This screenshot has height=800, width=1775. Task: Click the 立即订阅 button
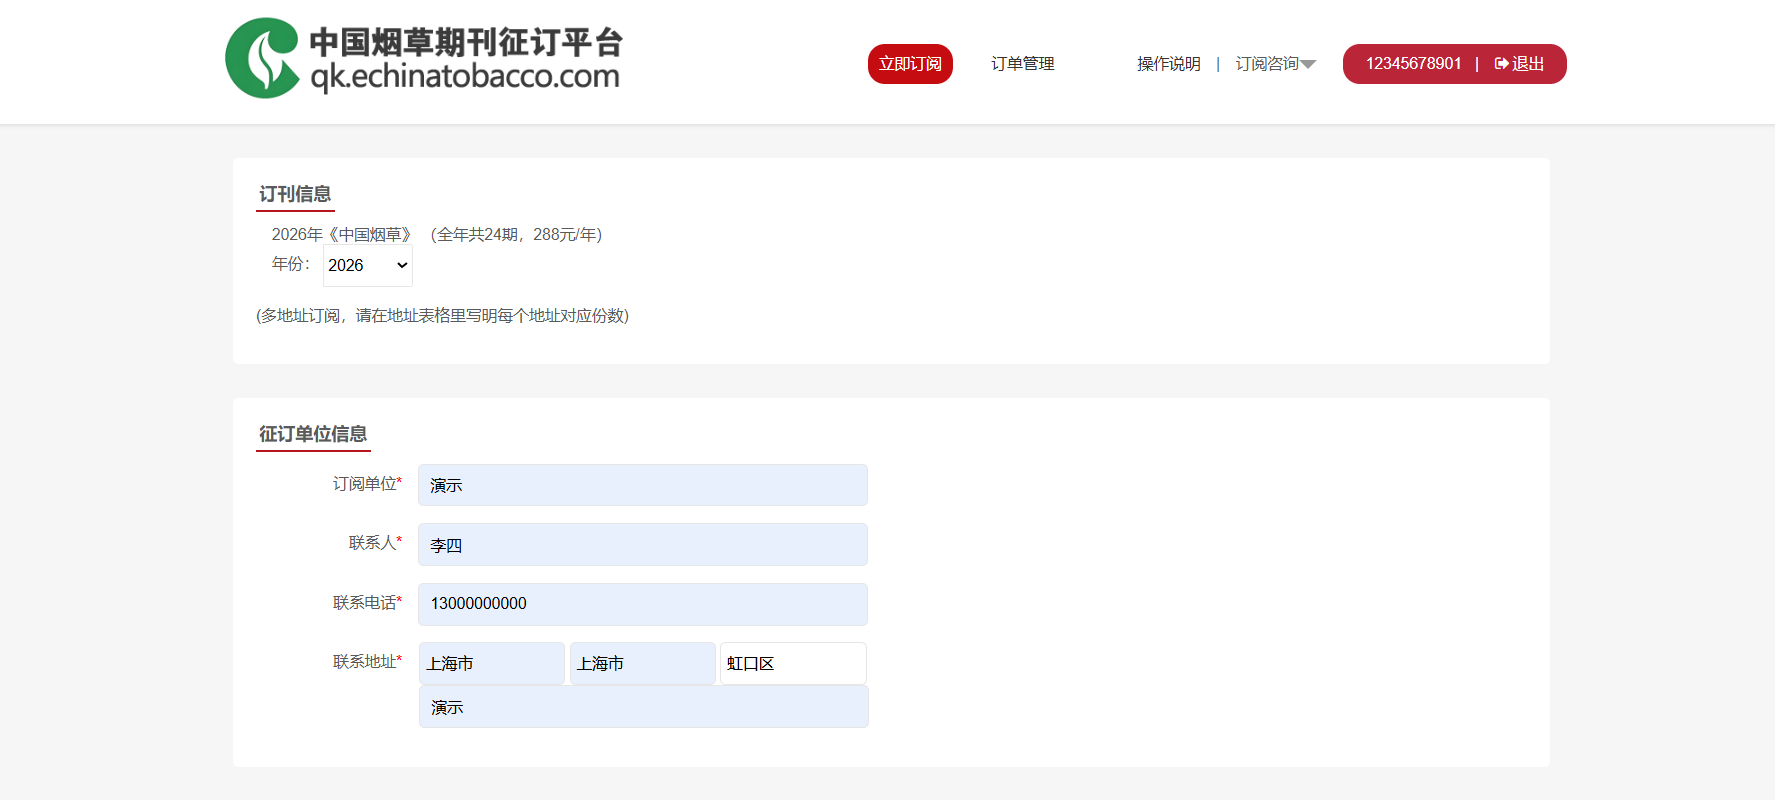909,64
